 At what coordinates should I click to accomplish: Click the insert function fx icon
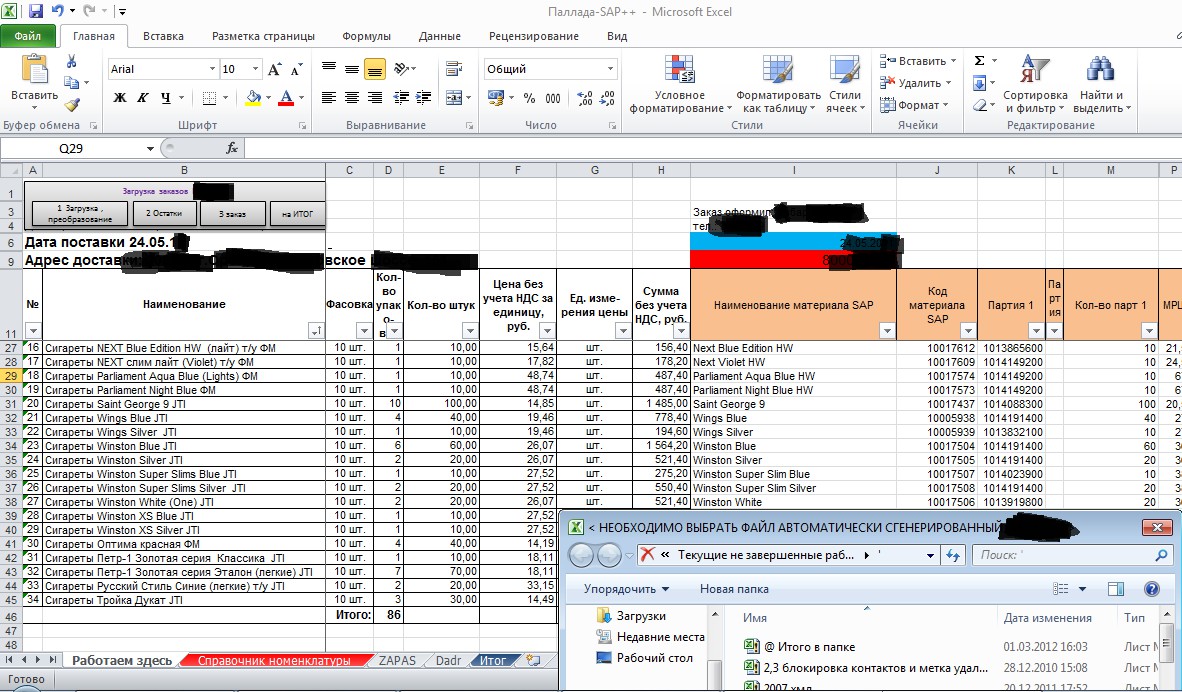click(x=232, y=149)
